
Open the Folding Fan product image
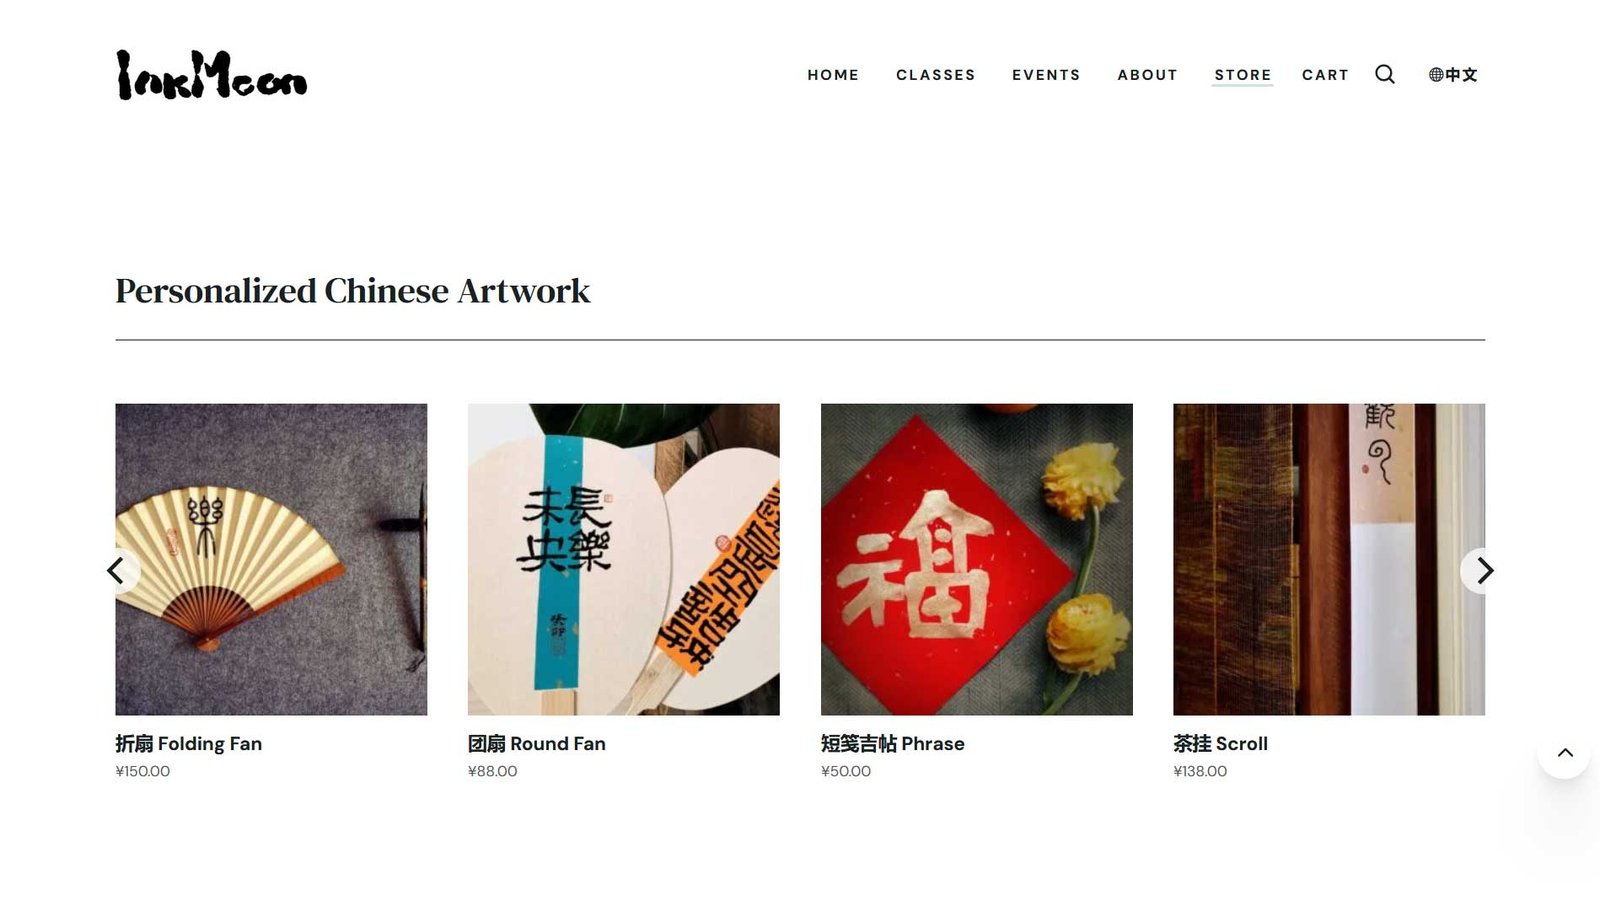[x=271, y=559]
